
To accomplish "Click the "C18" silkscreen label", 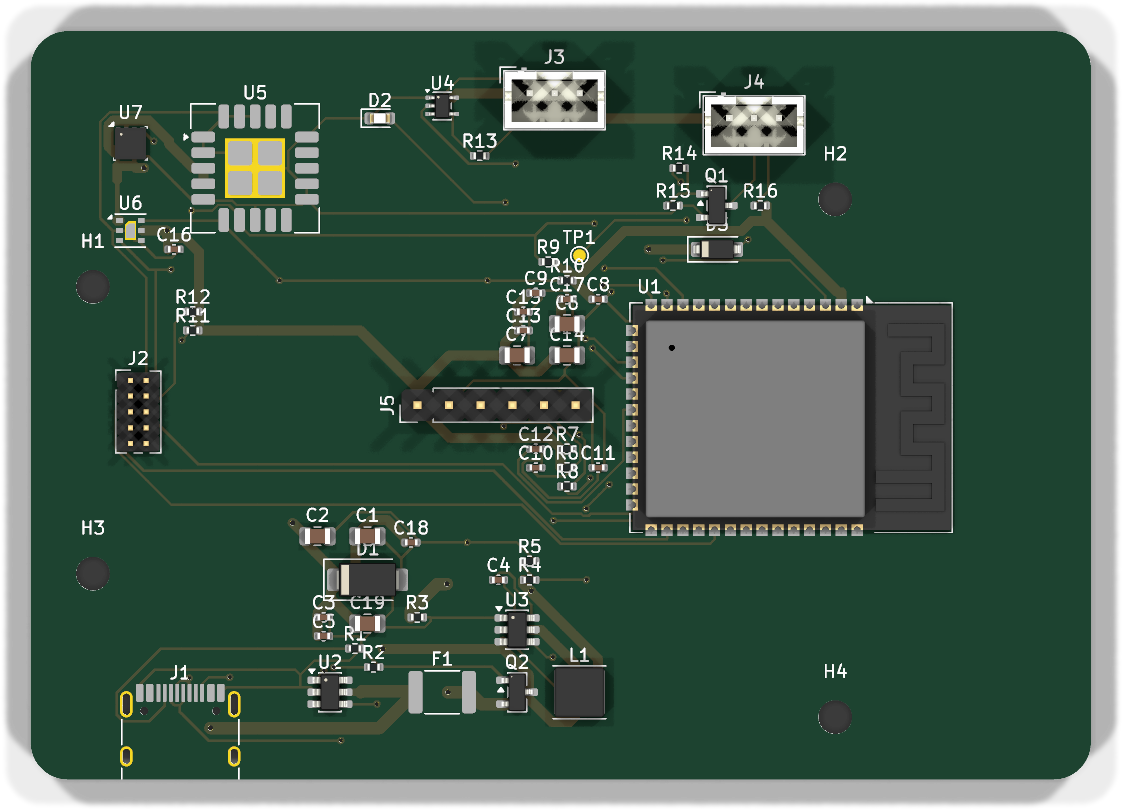I will tap(411, 527).
